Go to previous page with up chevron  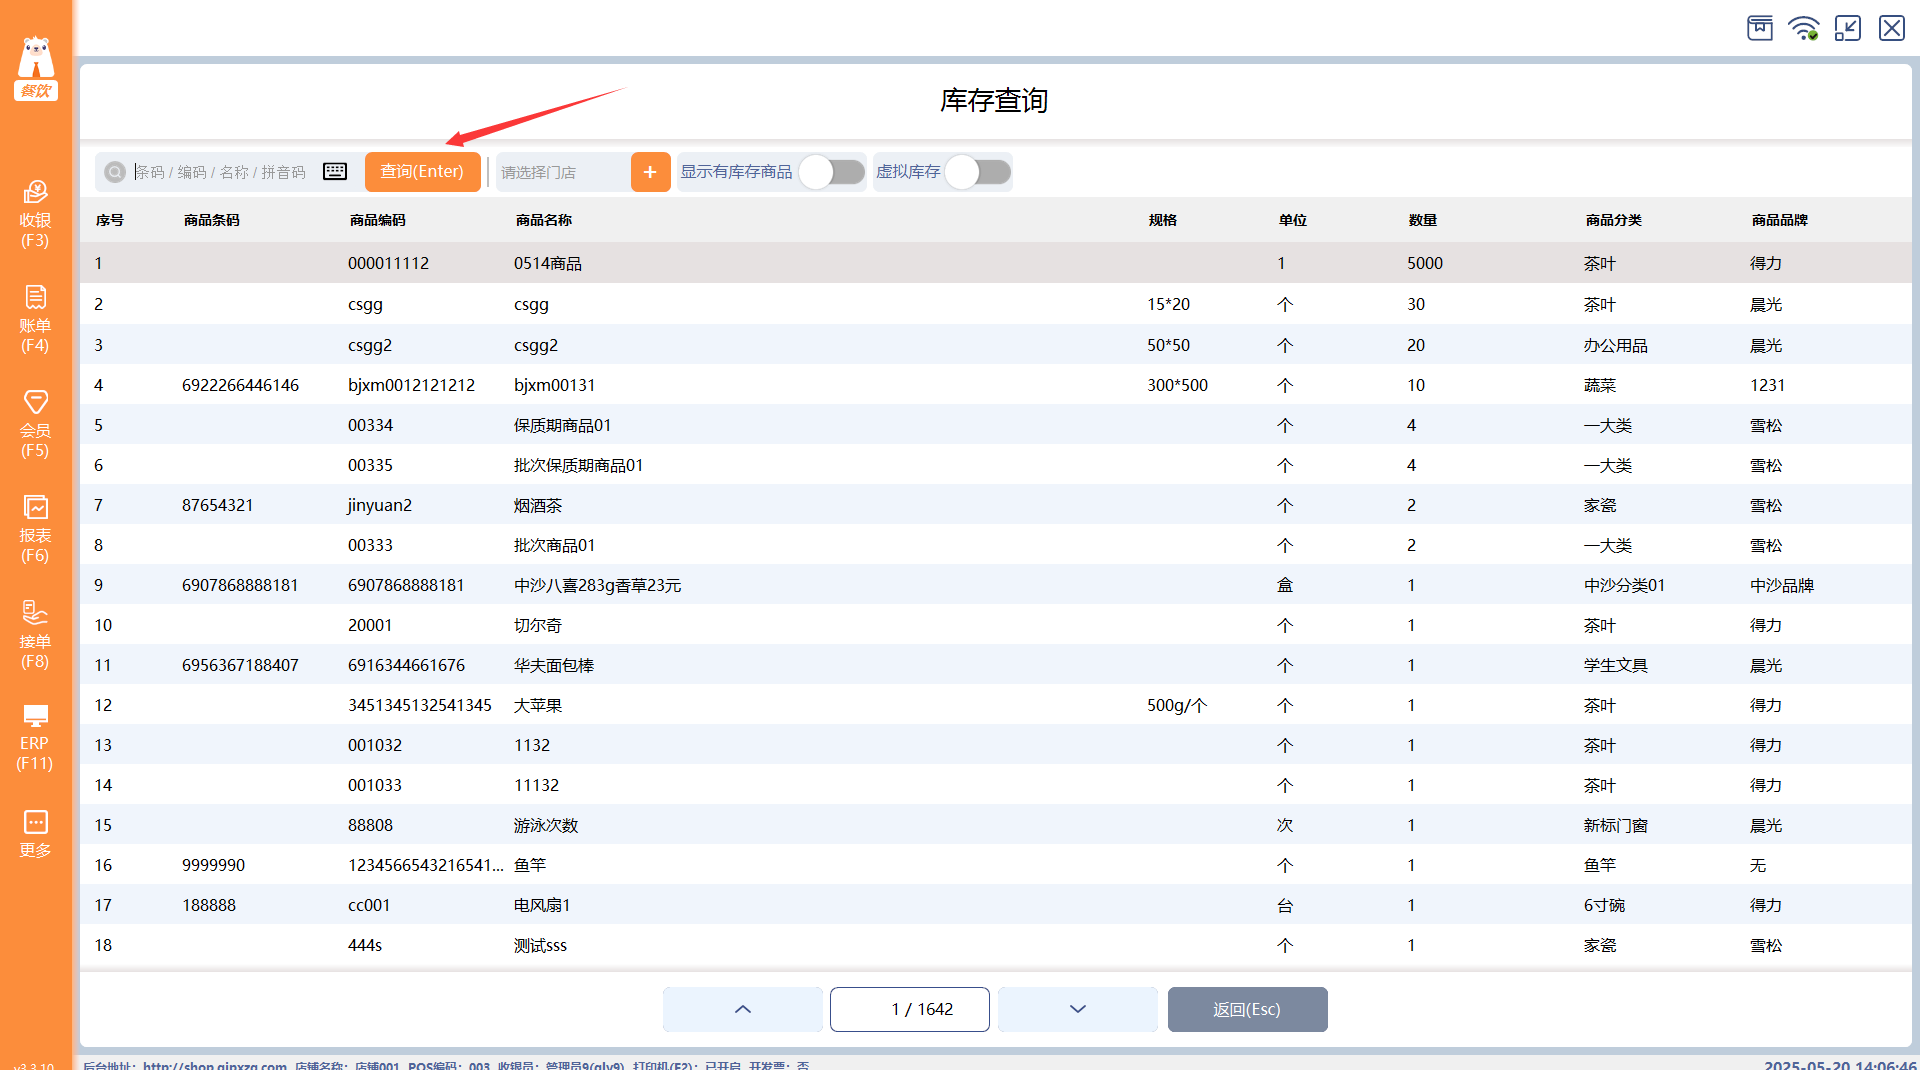click(743, 1009)
